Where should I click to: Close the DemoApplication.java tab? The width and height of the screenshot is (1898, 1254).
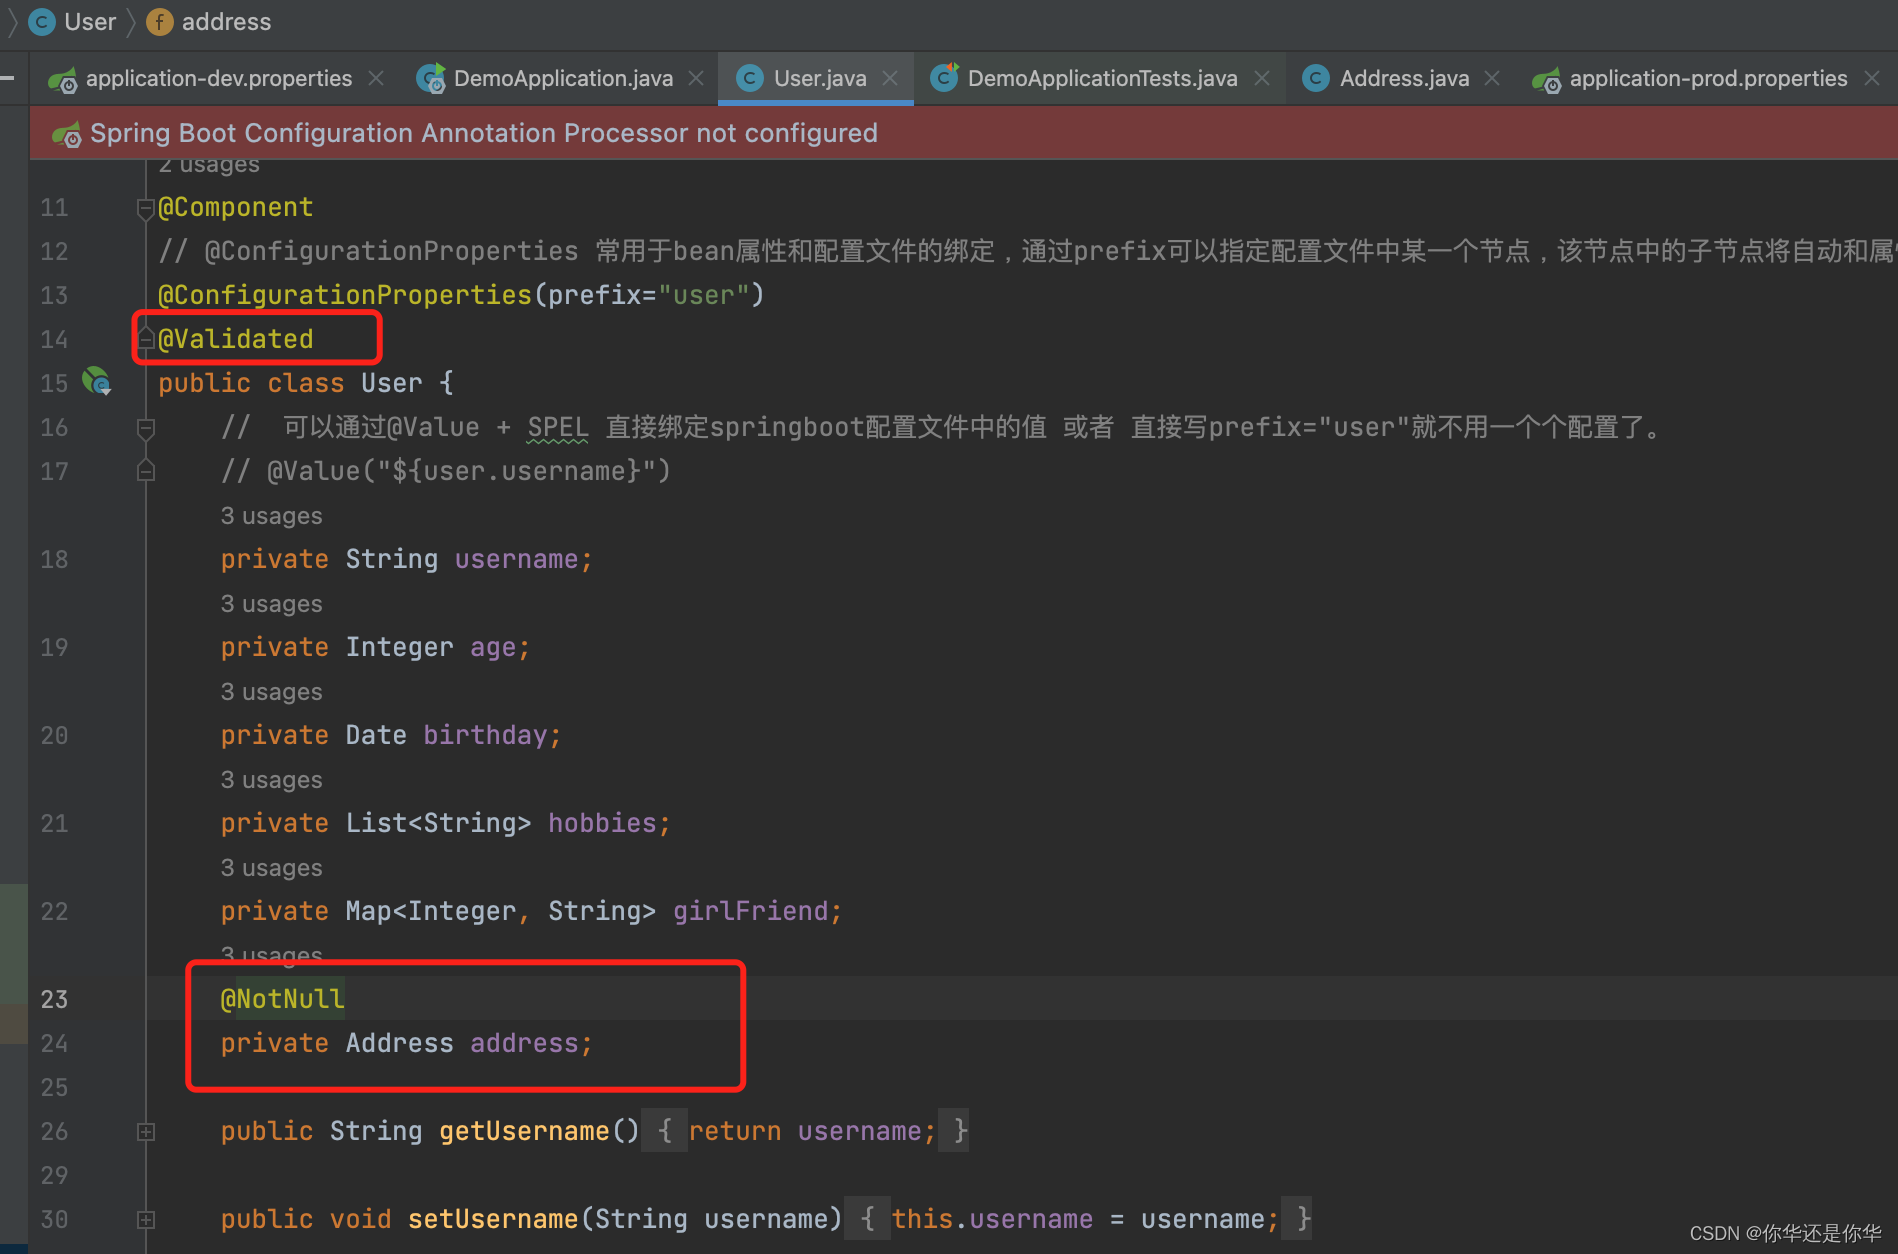pyautogui.click(x=696, y=78)
